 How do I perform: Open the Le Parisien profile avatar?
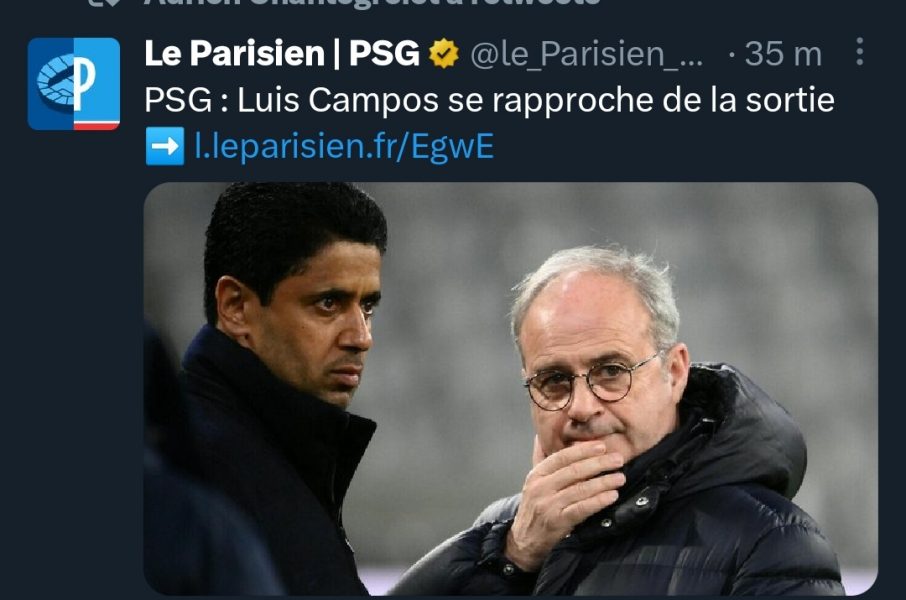point(74,84)
